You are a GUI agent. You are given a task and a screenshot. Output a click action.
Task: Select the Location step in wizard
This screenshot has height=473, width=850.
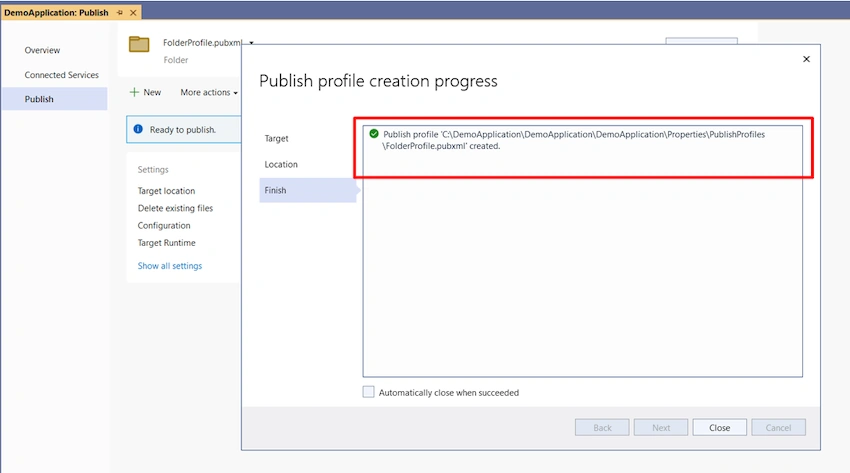coord(281,165)
